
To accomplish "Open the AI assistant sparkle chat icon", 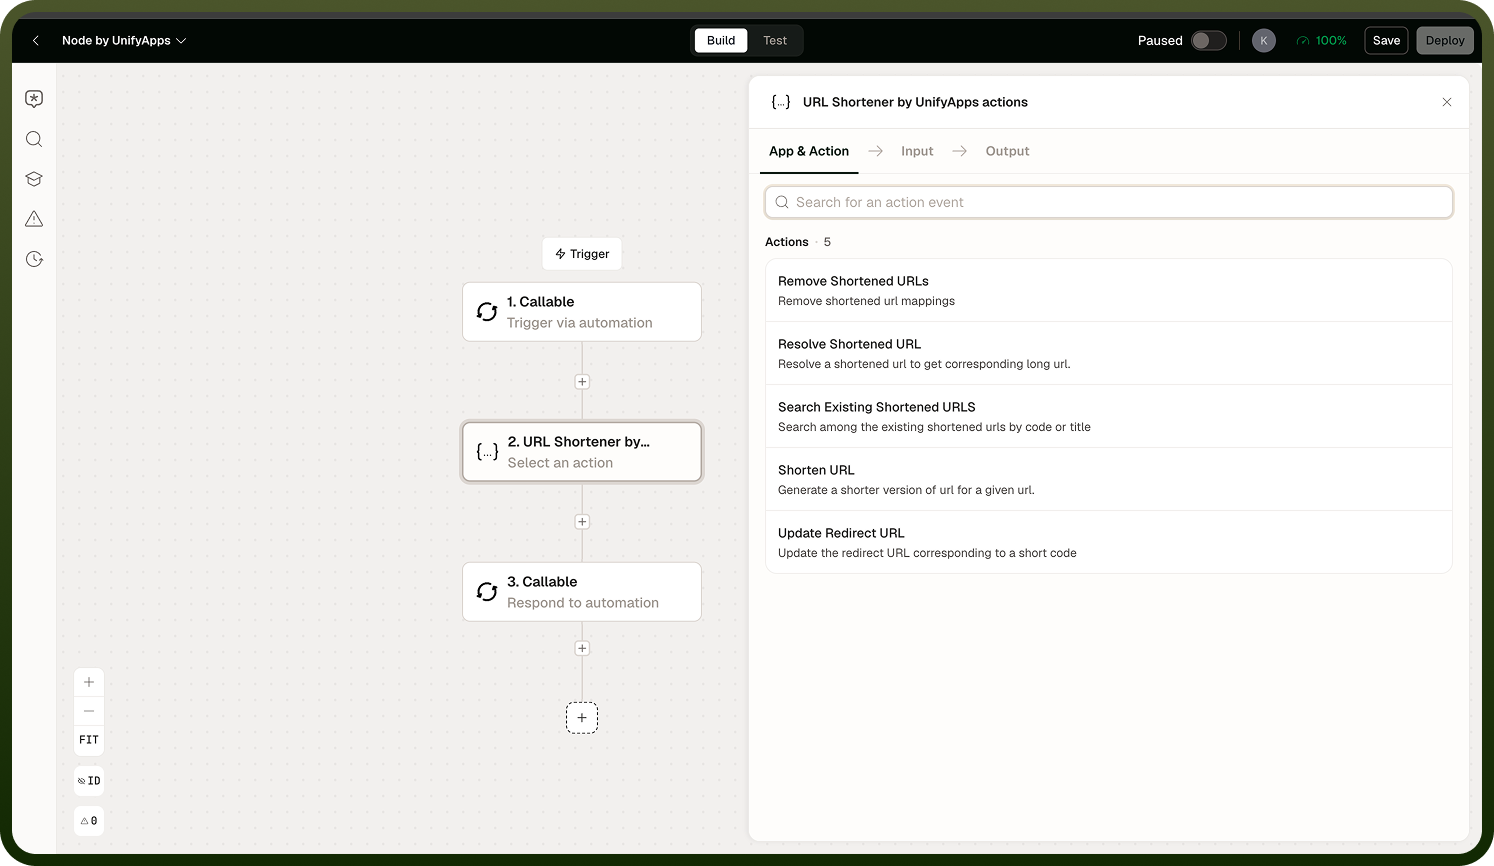I will click(x=34, y=99).
